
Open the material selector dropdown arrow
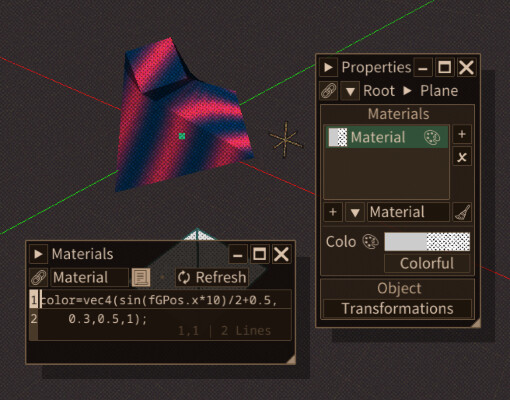pos(355,212)
